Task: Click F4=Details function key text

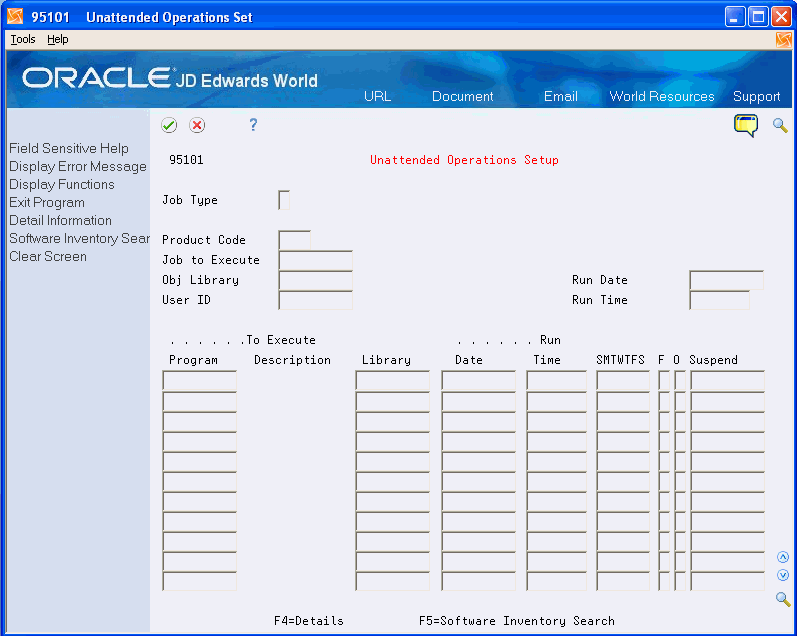Action: [309, 621]
